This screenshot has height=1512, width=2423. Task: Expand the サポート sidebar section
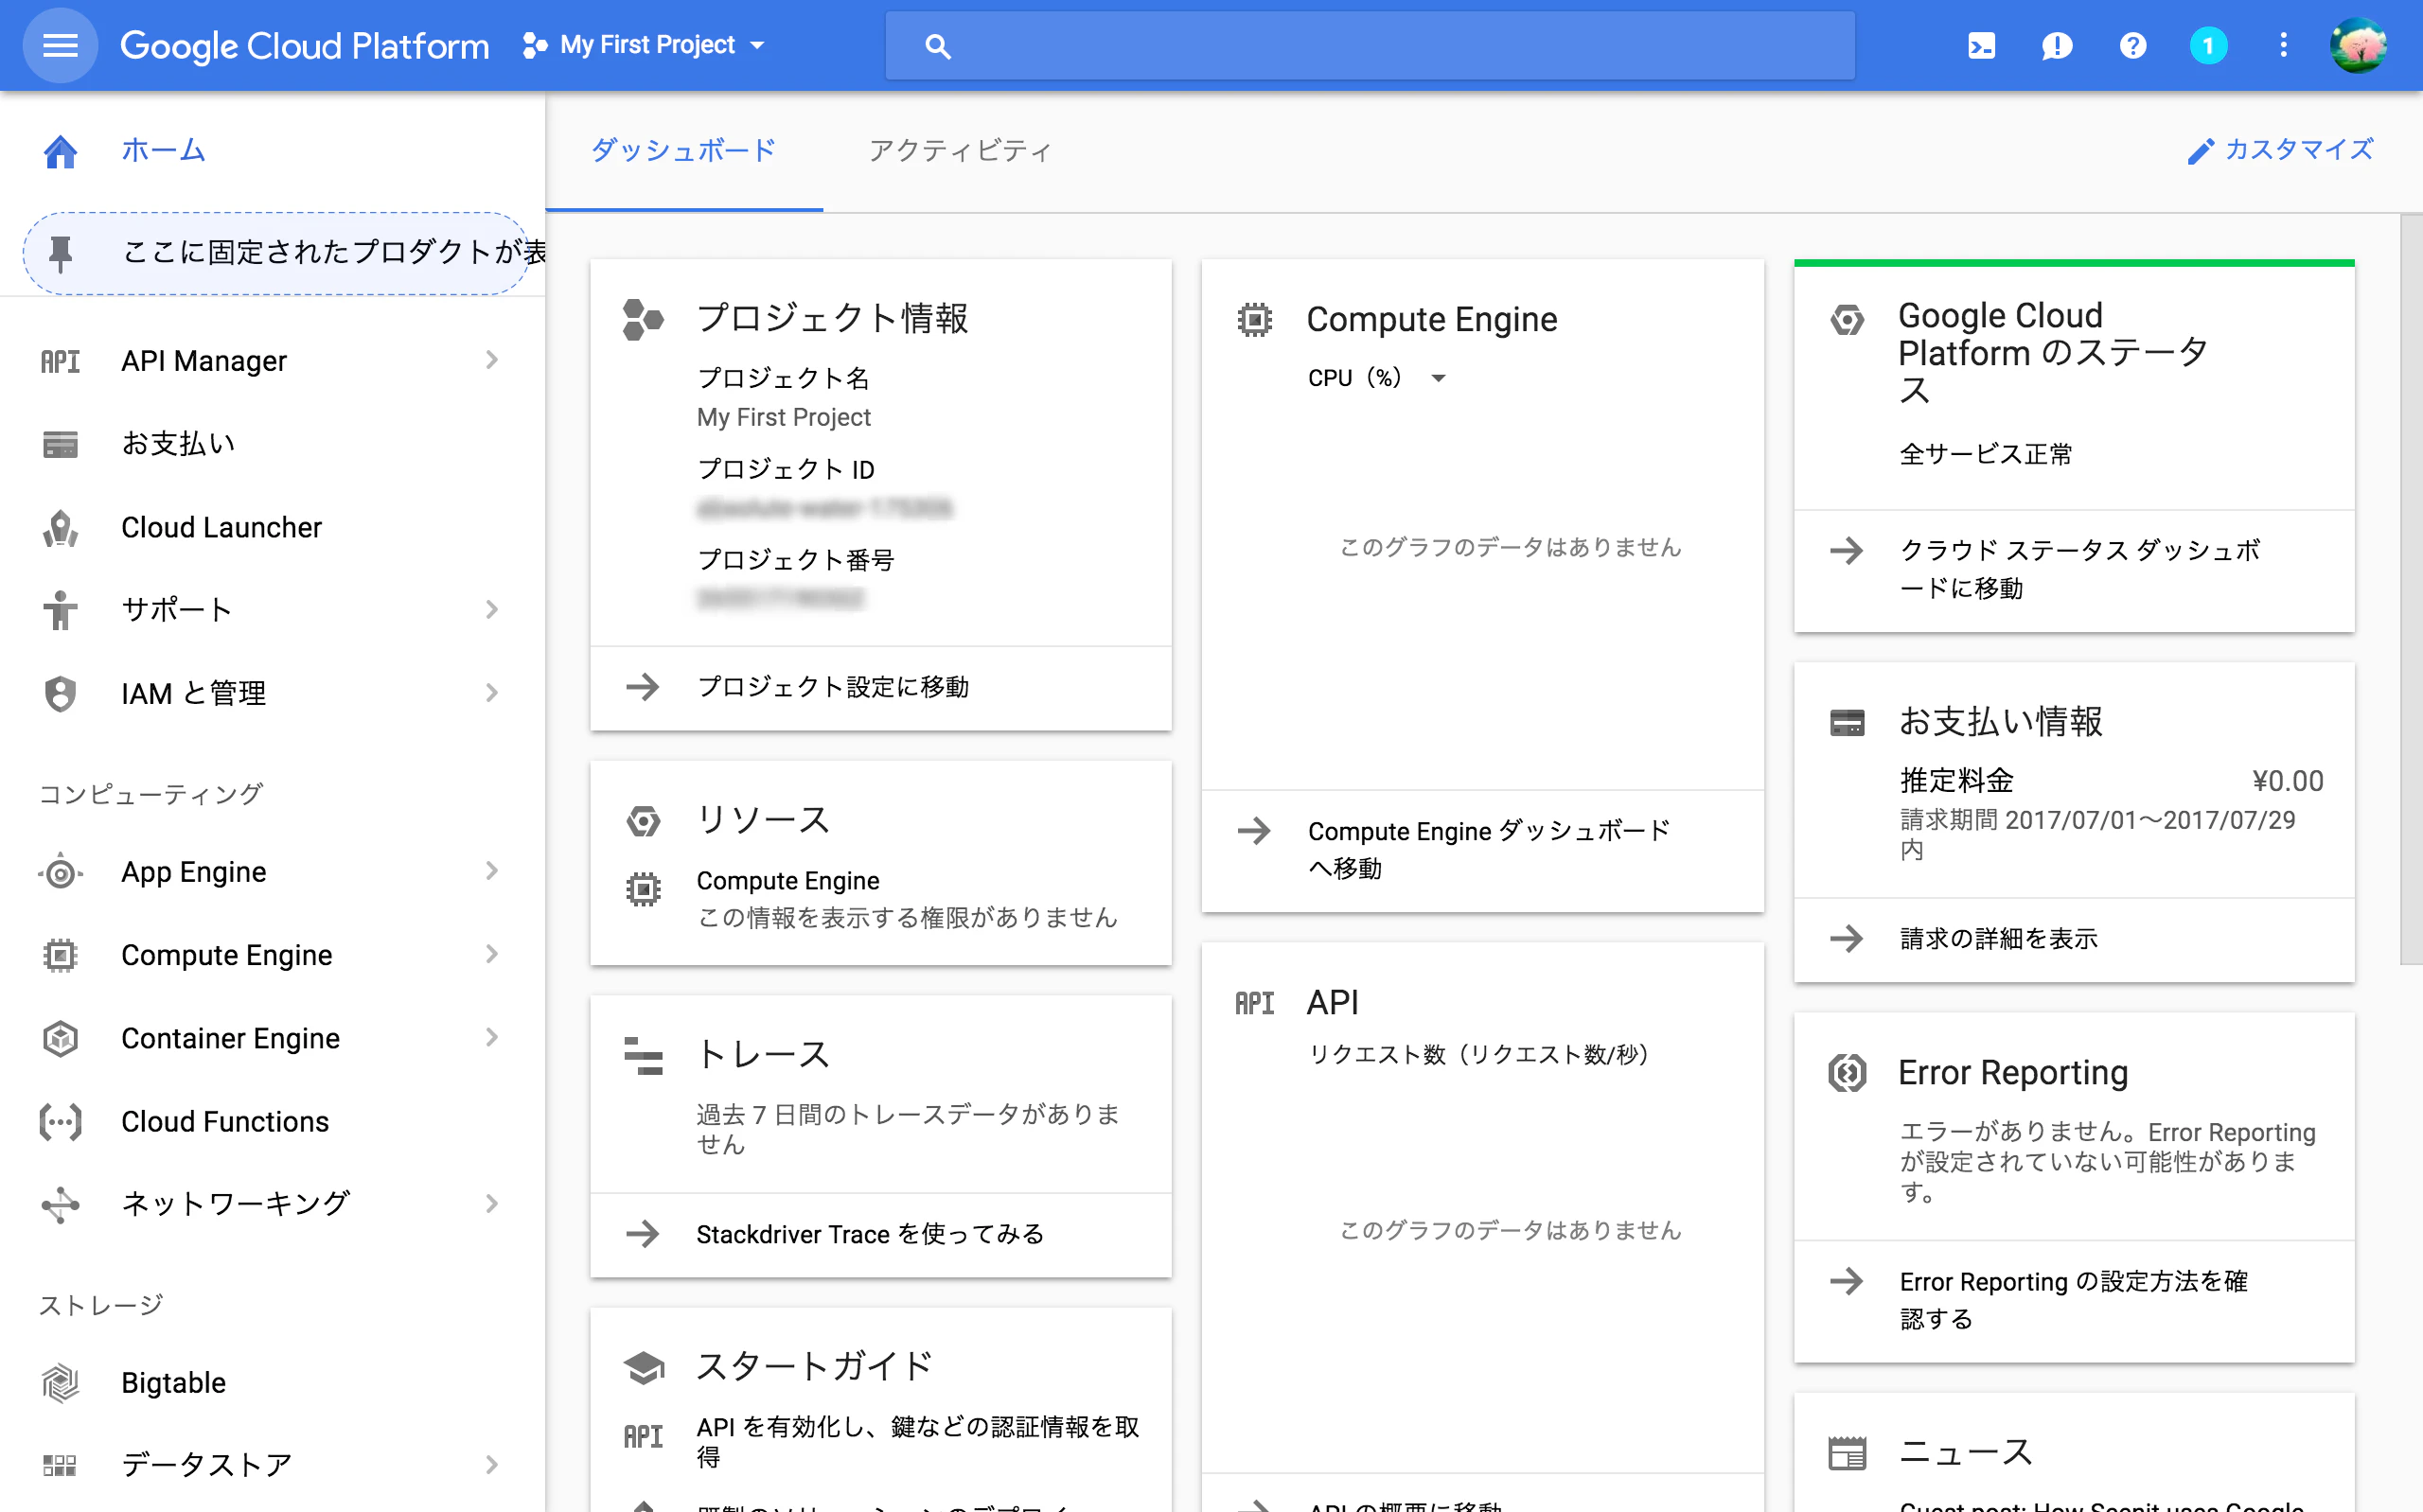pos(176,608)
